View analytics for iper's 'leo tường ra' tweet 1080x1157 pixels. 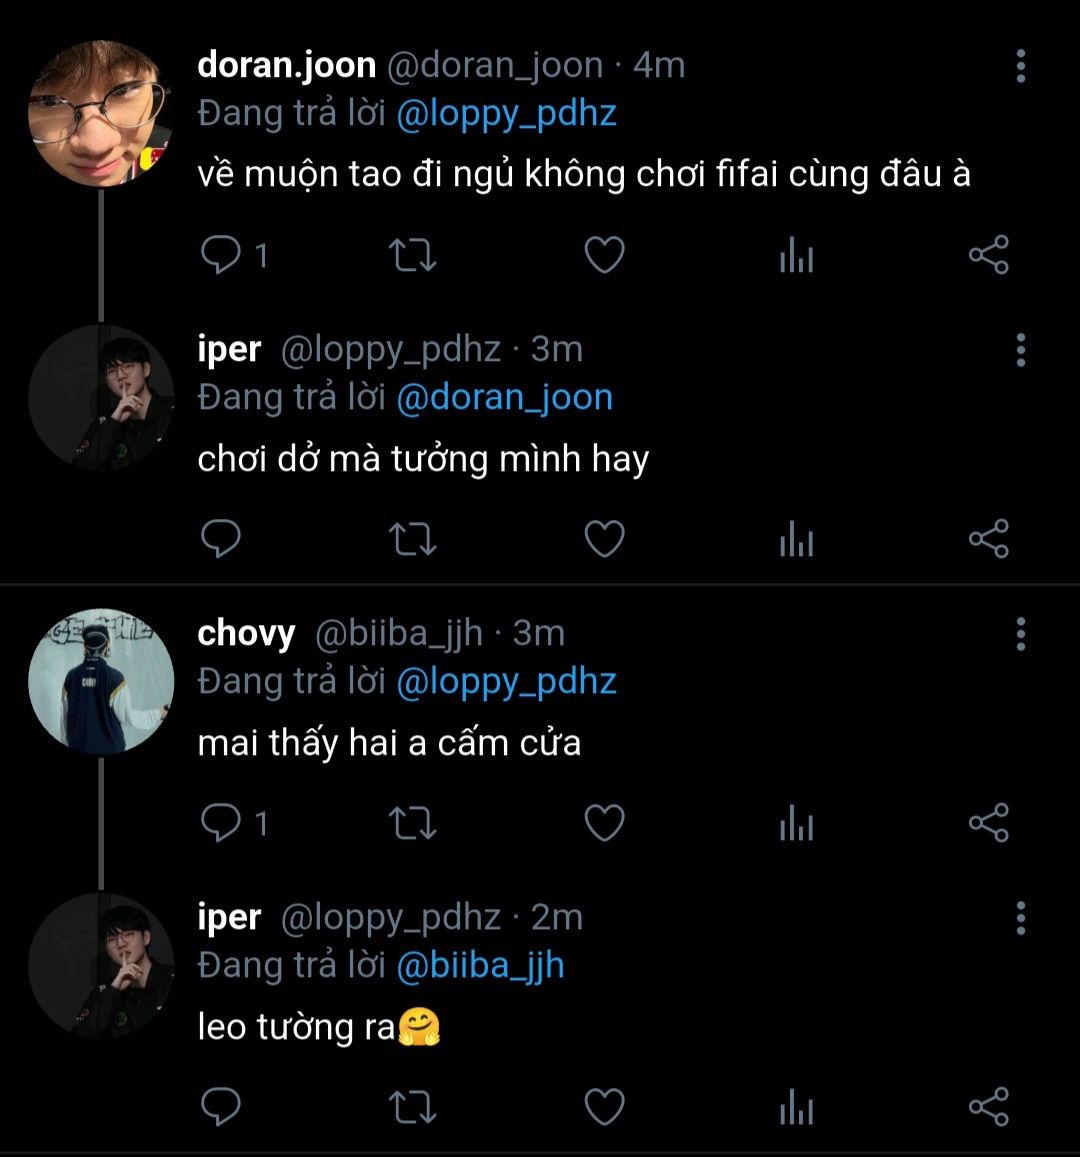point(796,1109)
